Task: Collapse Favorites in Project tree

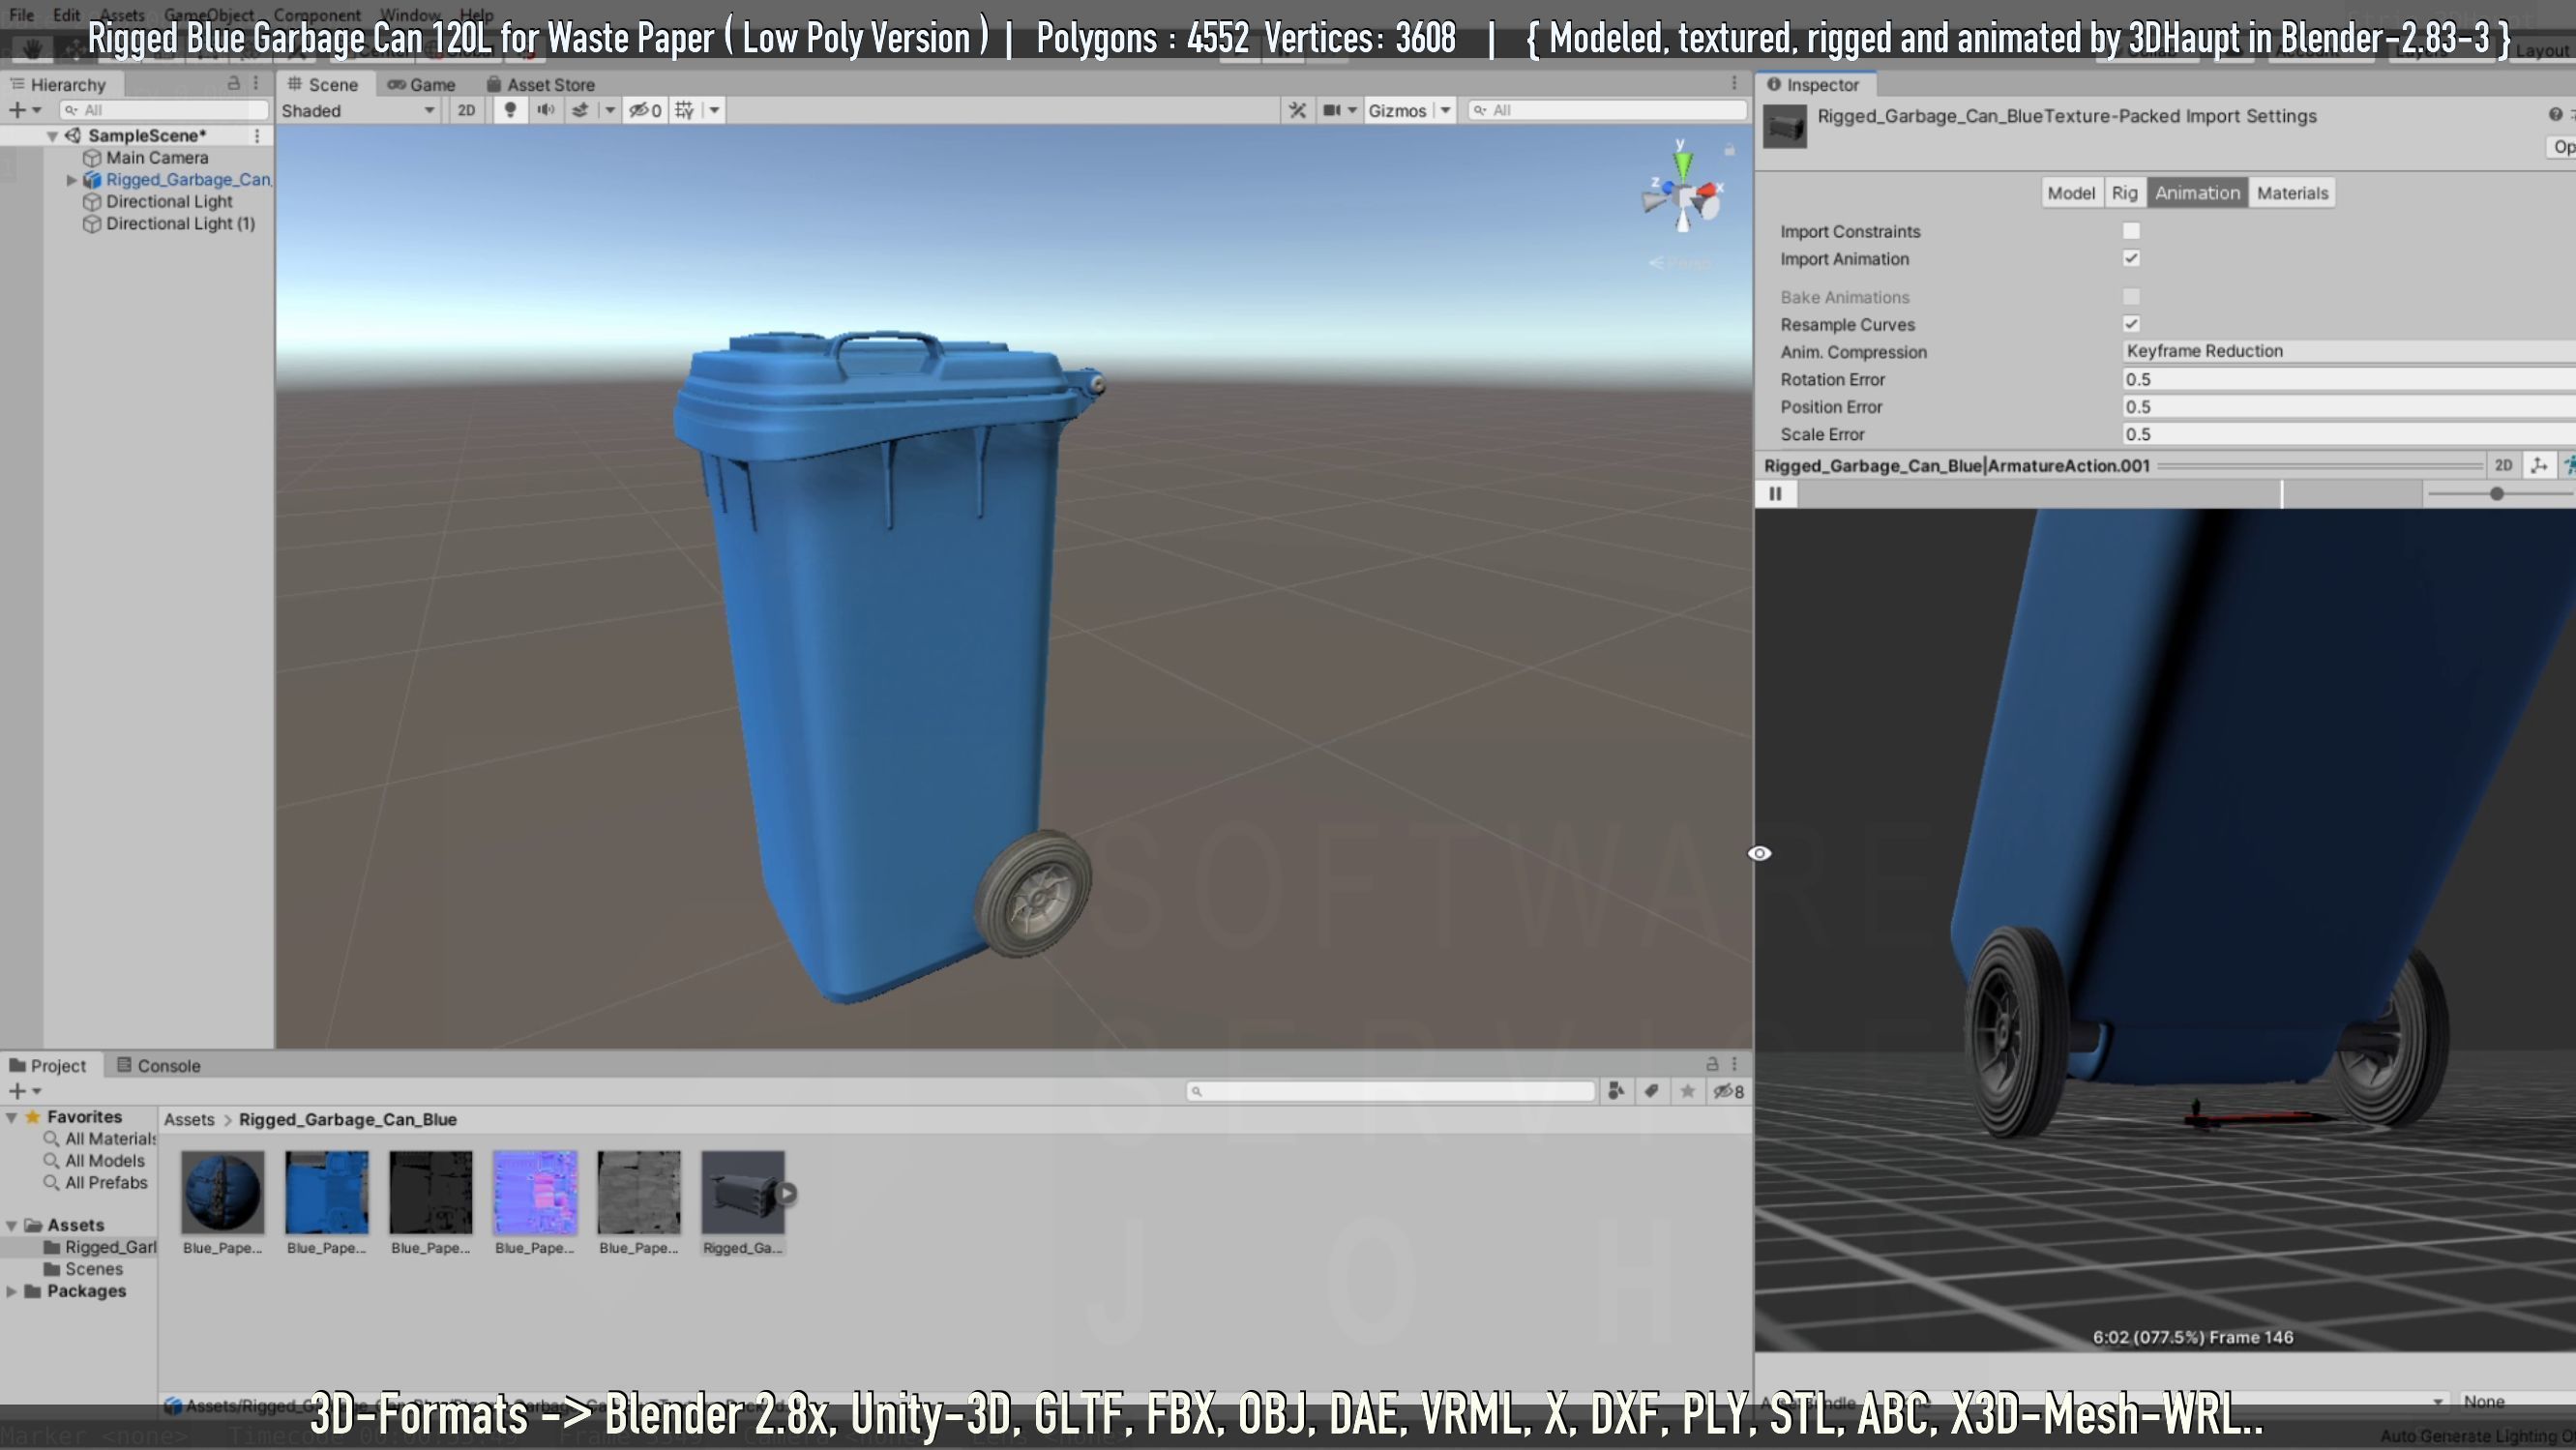Action: coord(12,1117)
